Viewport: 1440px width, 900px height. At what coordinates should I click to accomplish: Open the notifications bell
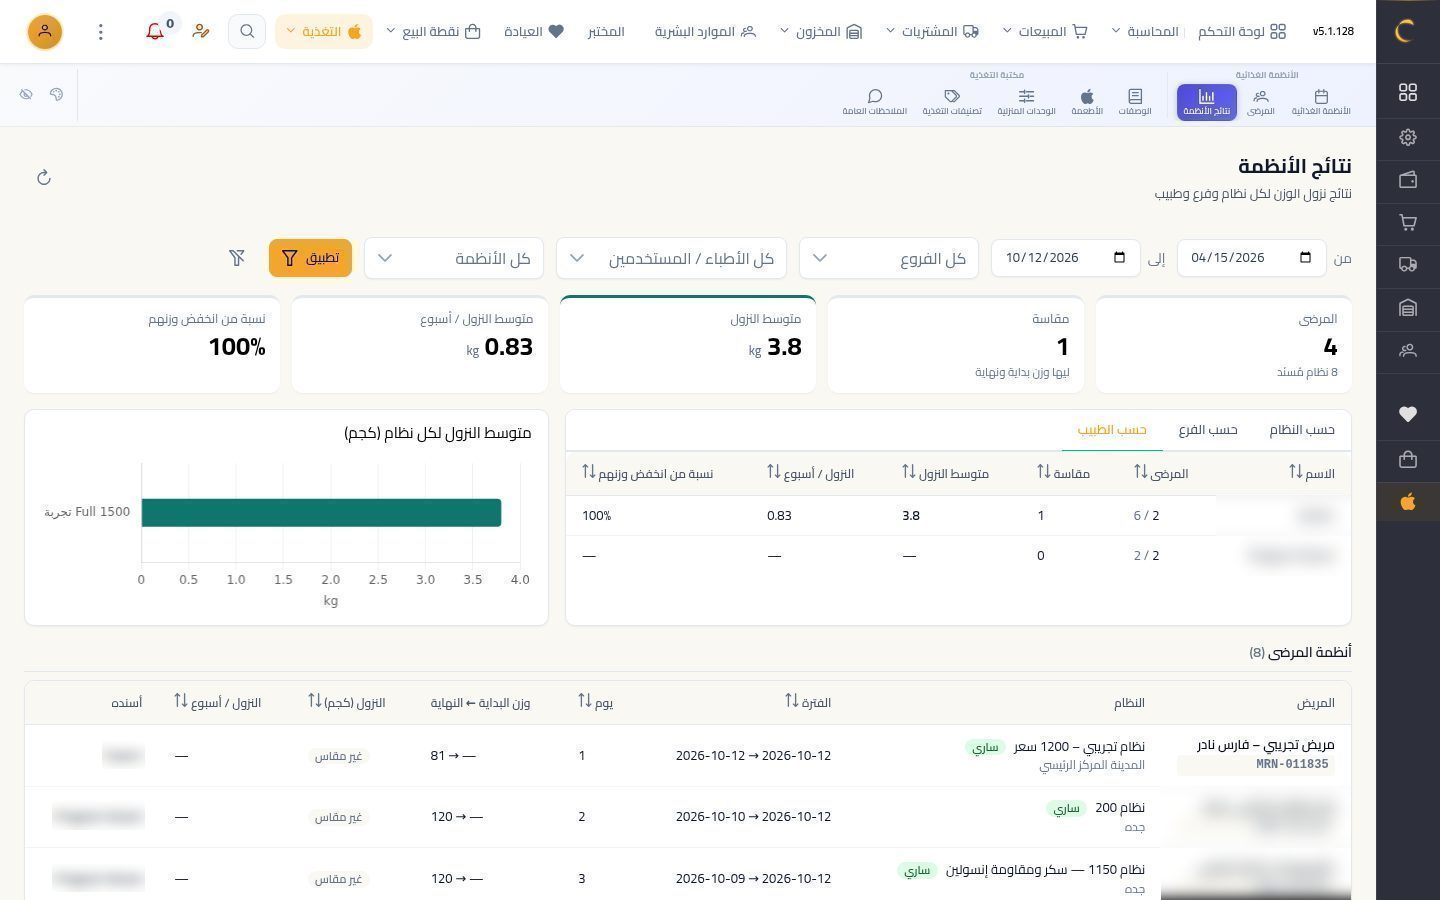point(155,32)
